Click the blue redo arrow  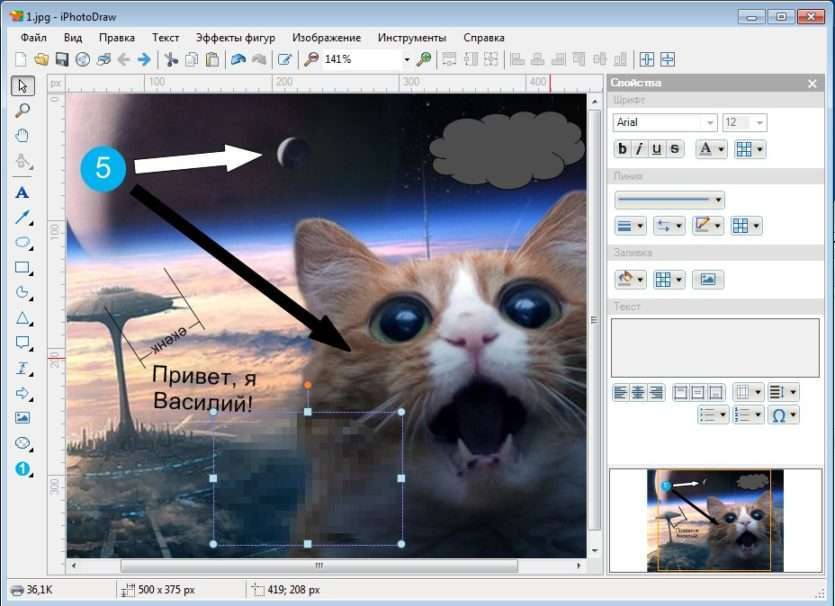[x=144, y=59]
